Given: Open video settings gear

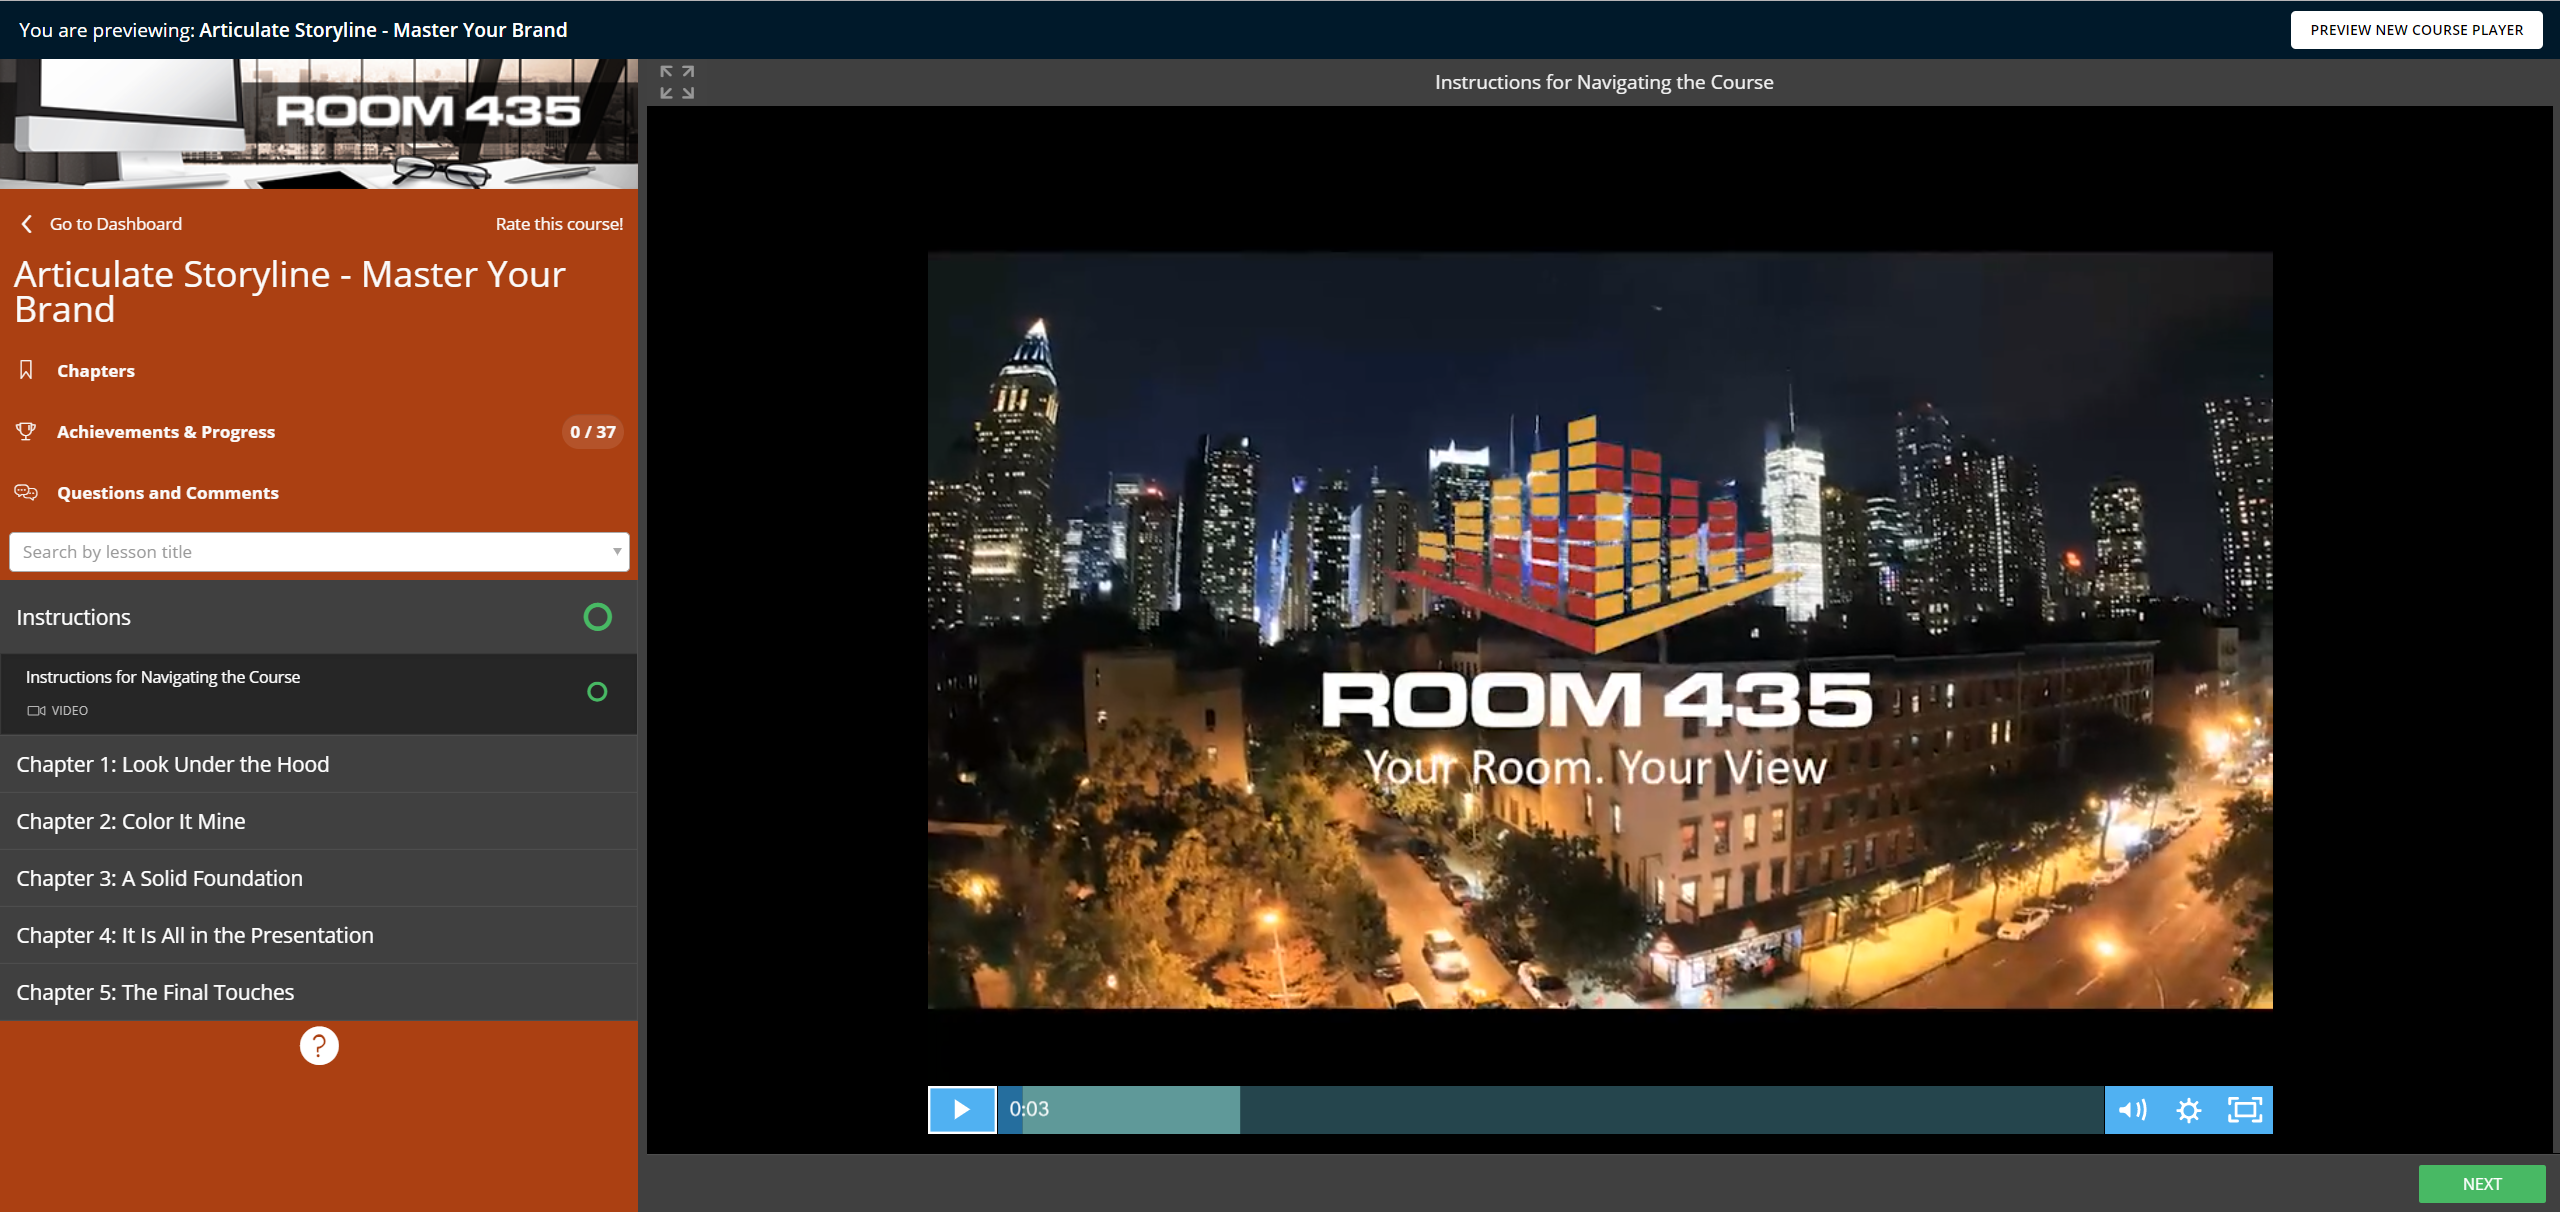Looking at the screenshot, I should [2188, 1110].
